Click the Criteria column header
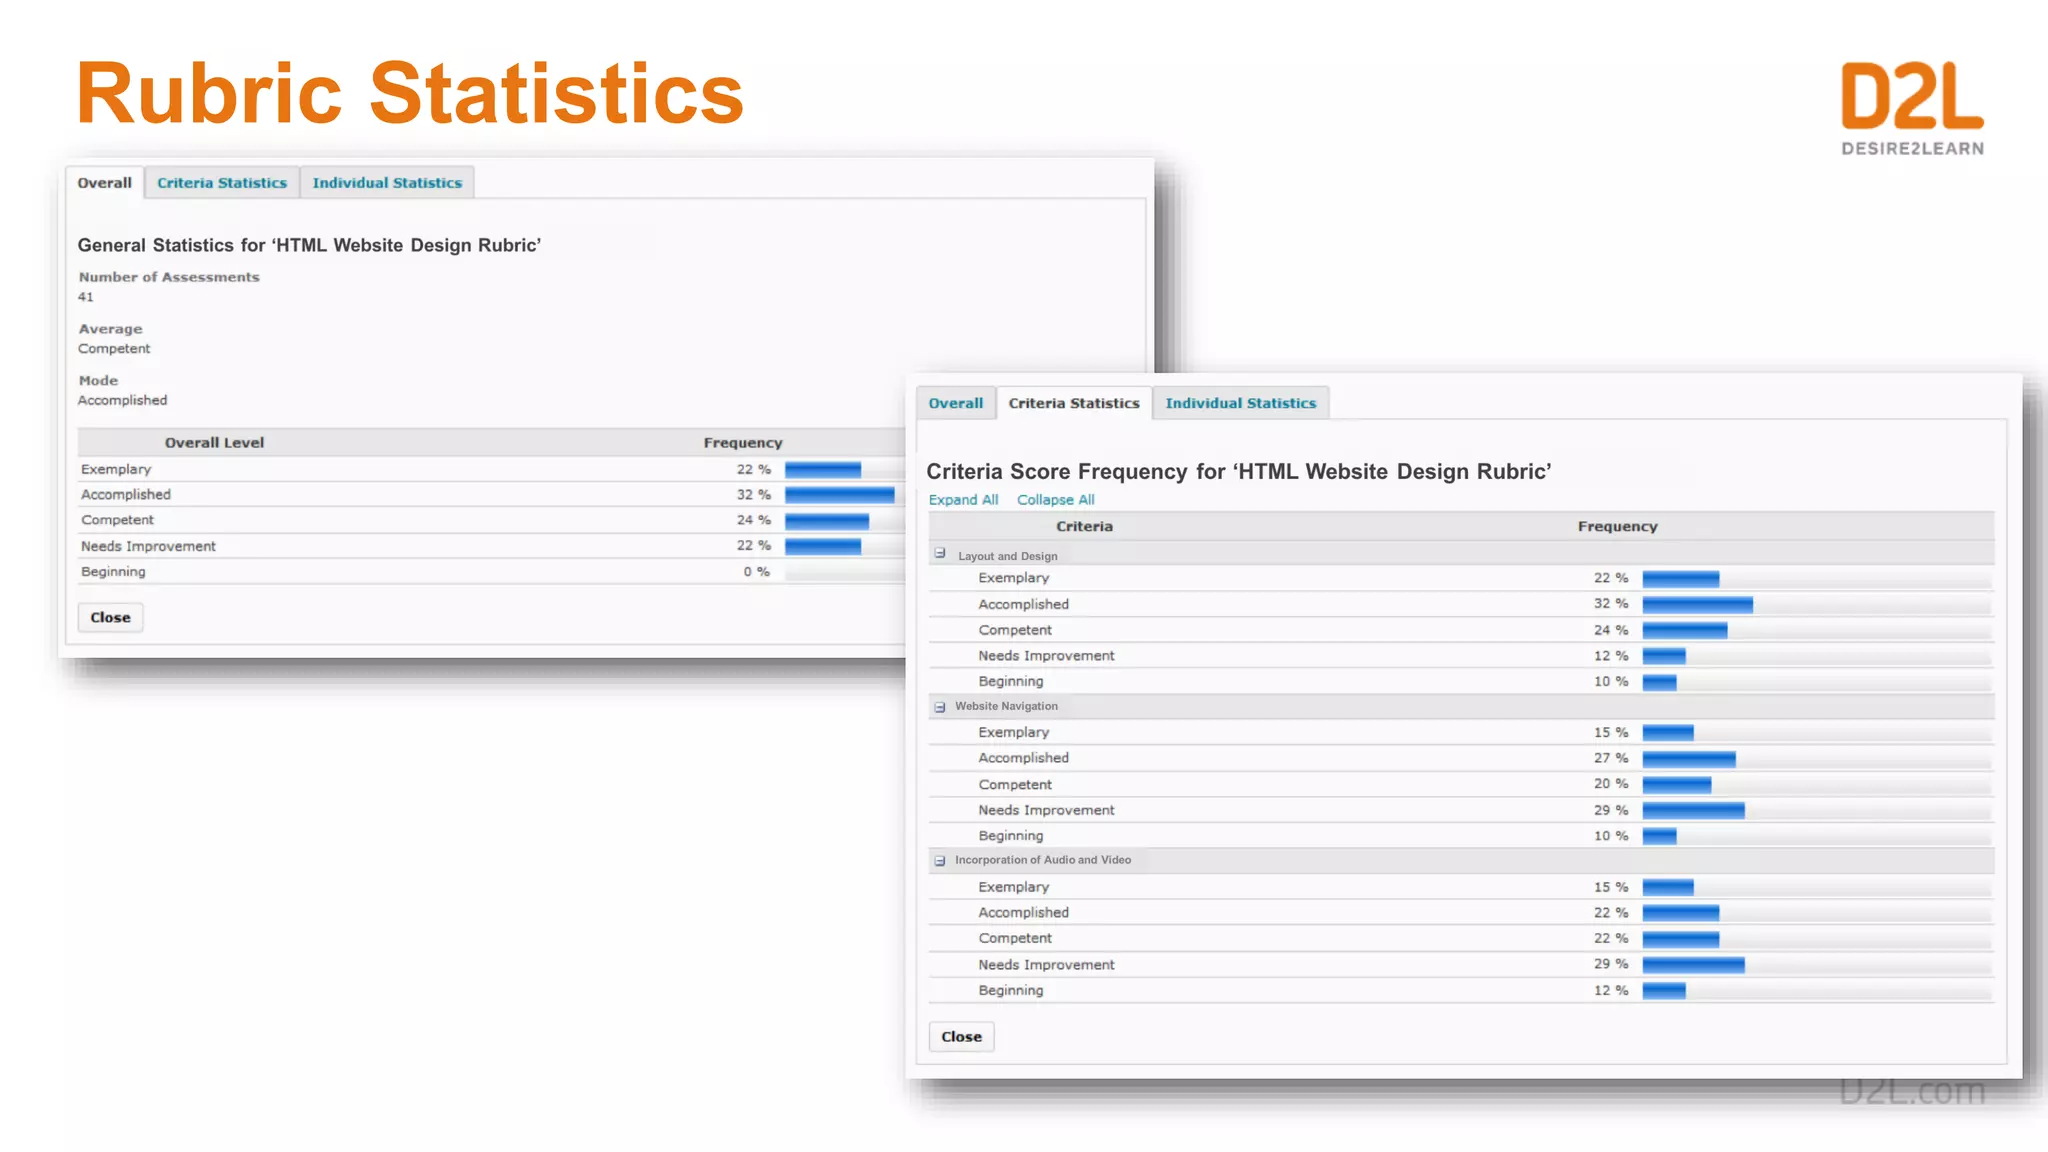 (1084, 527)
